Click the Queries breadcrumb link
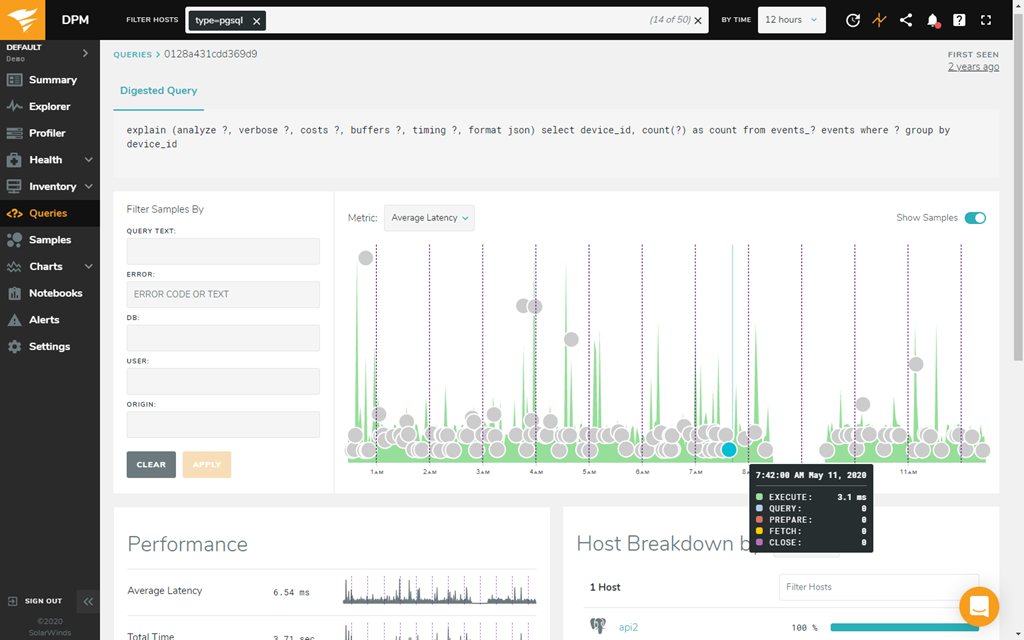 click(x=133, y=55)
